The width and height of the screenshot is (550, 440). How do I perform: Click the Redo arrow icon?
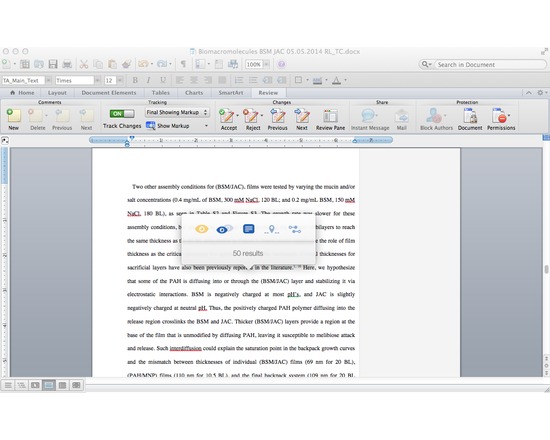pyautogui.click(x=162, y=64)
